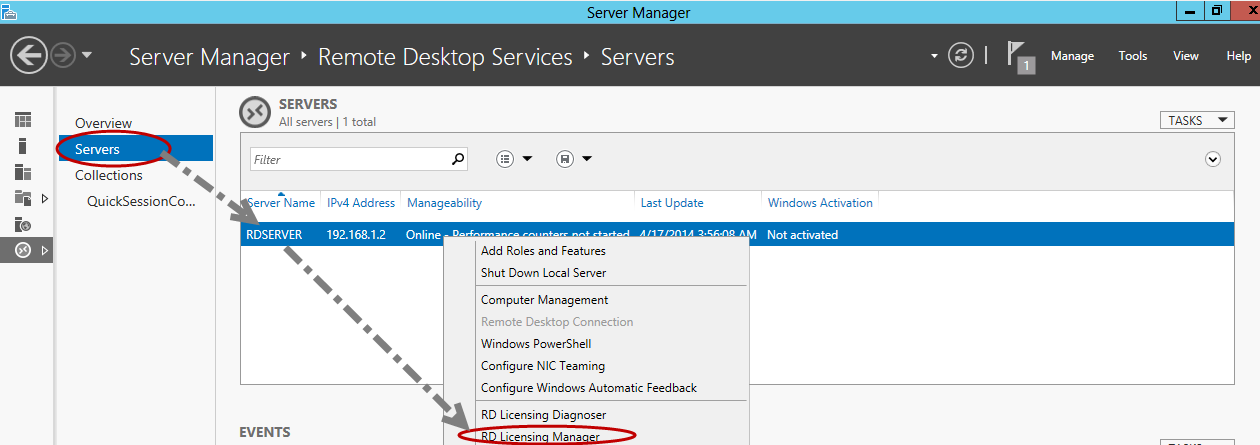Expand the servers panel chevron
The image size is (1260, 445).
point(1213,159)
